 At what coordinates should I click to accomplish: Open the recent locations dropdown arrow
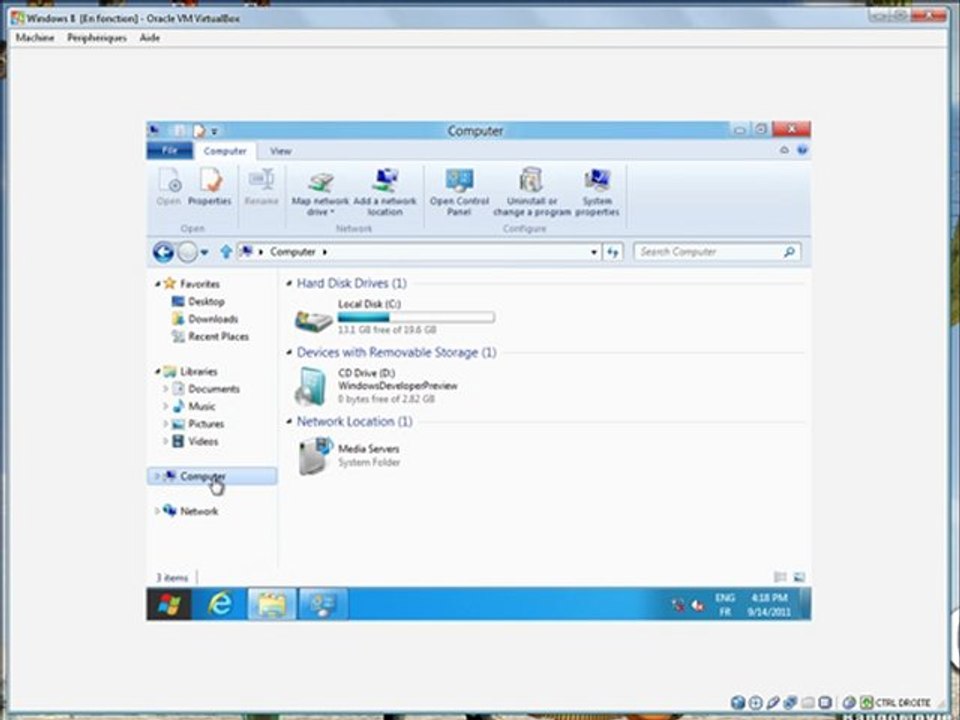point(204,252)
